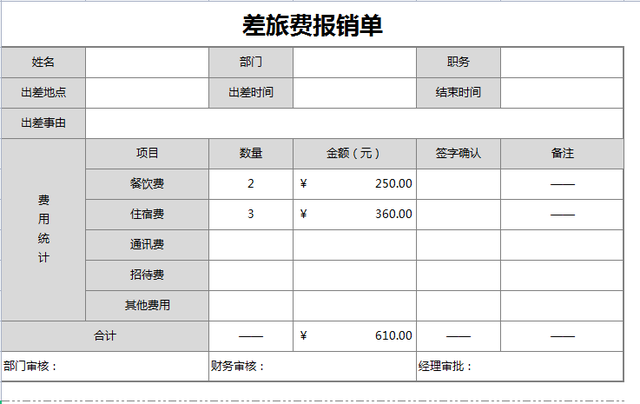Click the 备注 dash in 合计 row
Screen dimensions: 640x404
pyautogui.click(x=562, y=336)
